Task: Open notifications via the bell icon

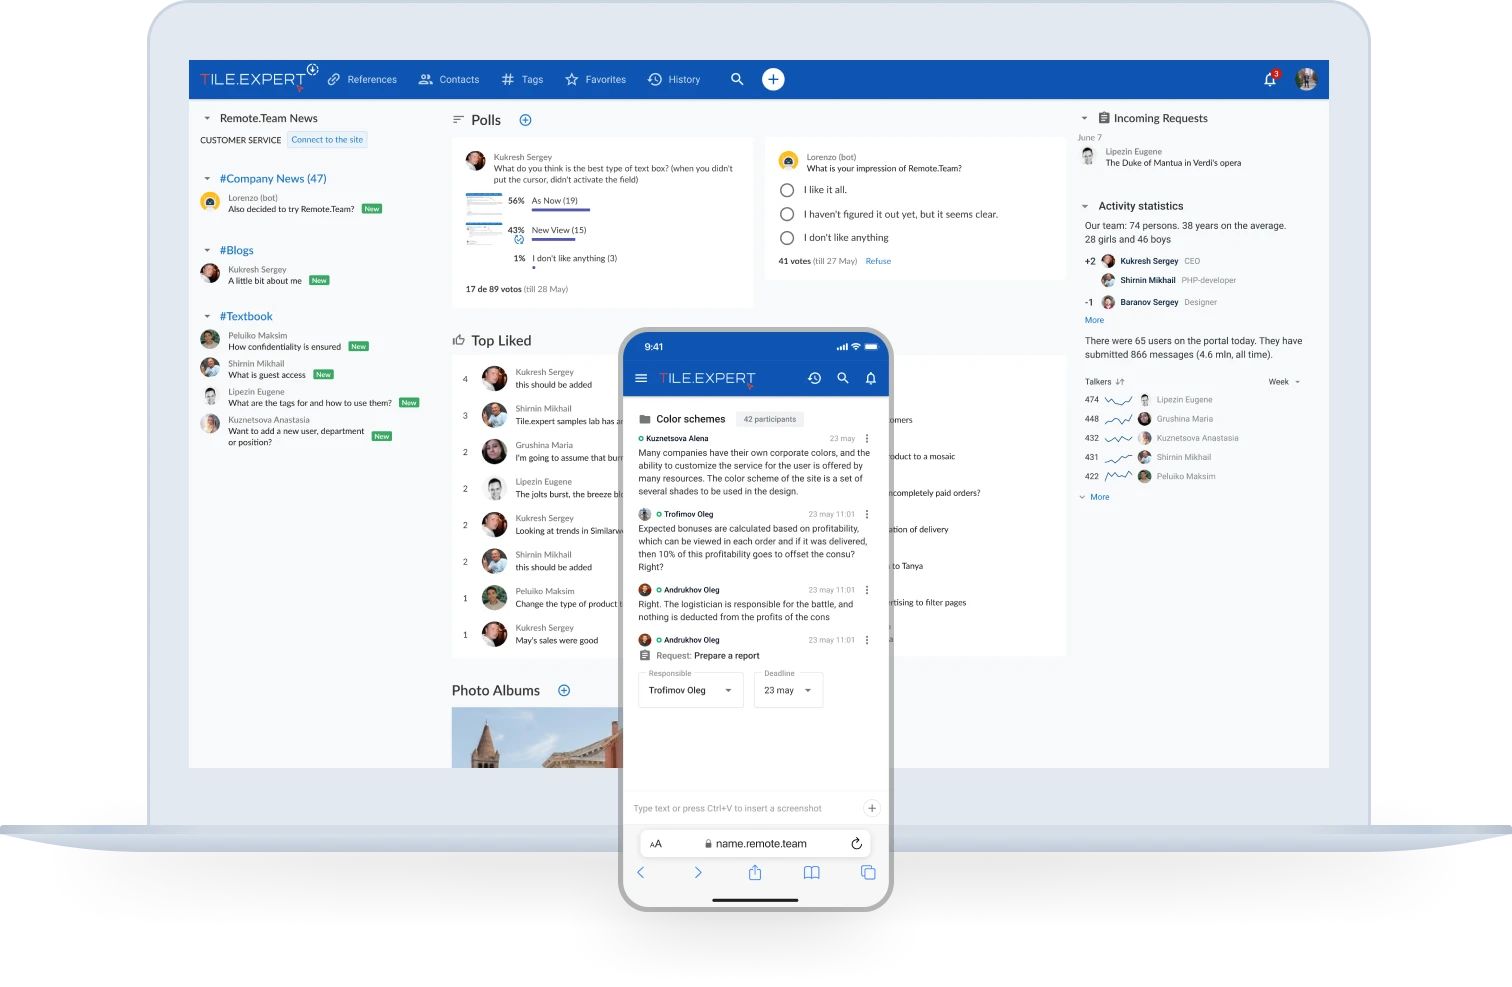Action: (x=1269, y=79)
